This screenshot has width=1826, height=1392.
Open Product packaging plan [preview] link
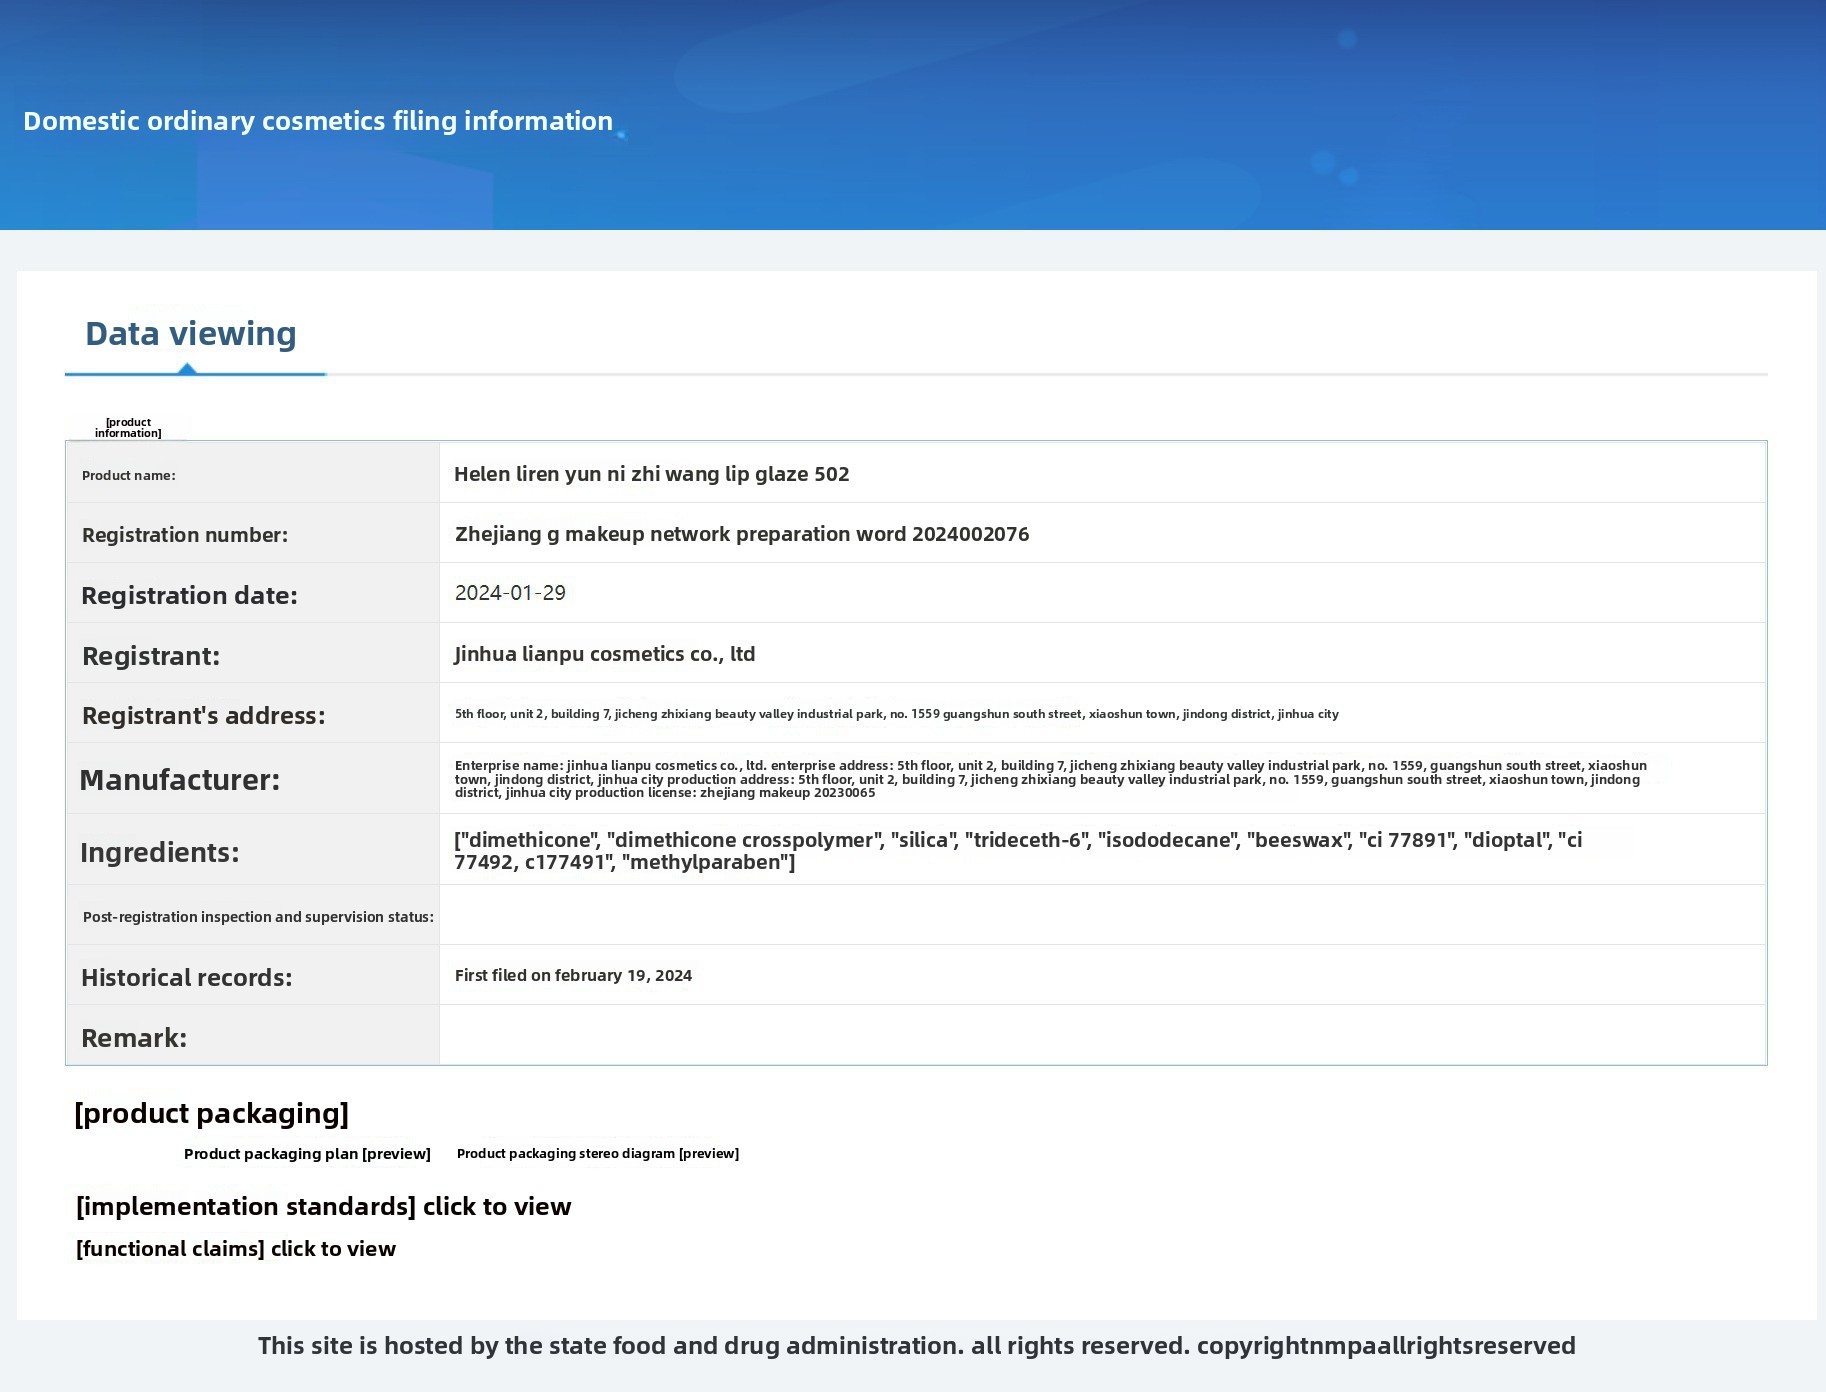point(307,1154)
